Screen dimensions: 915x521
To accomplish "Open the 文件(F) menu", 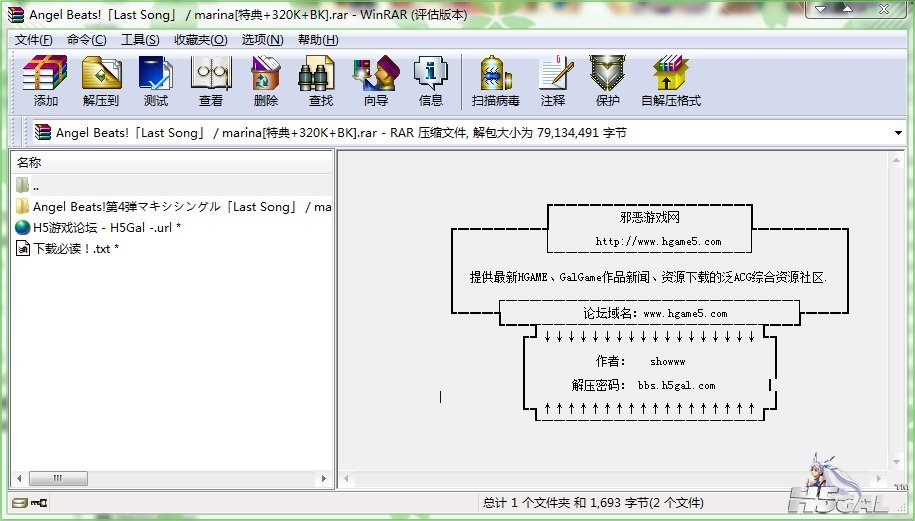I will point(33,40).
